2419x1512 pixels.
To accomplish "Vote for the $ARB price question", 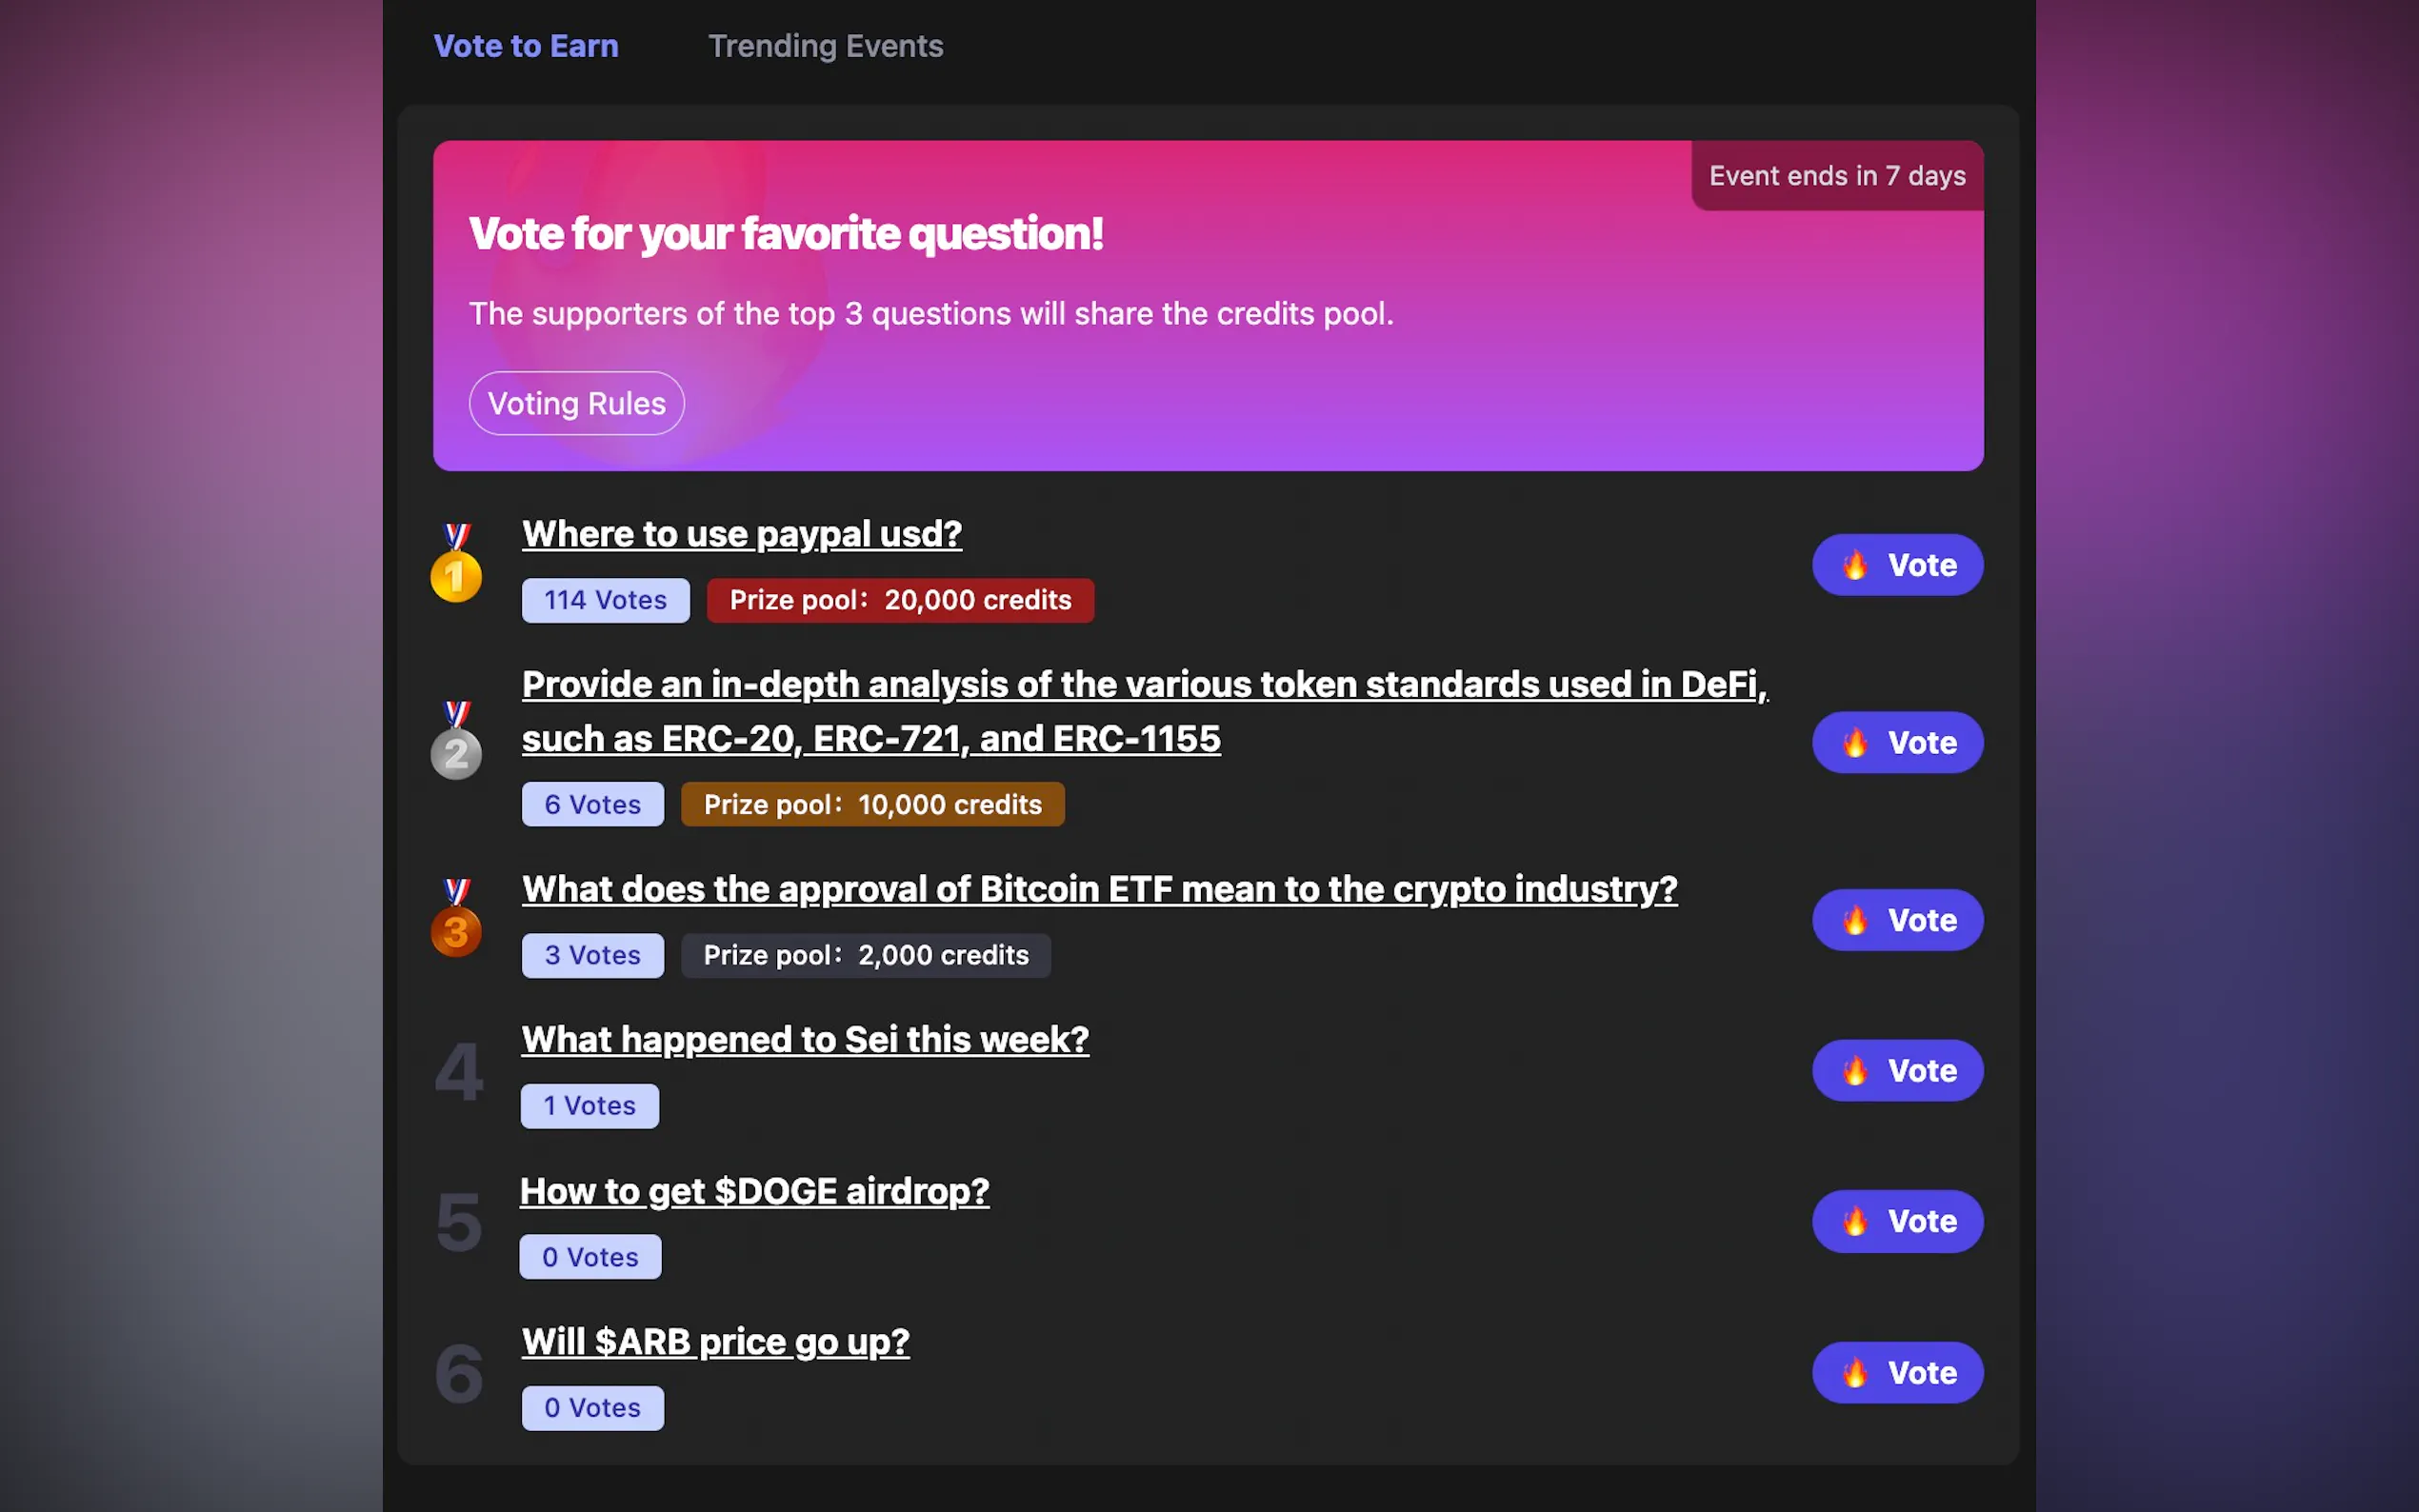I will click(x=1897, y=1372).
